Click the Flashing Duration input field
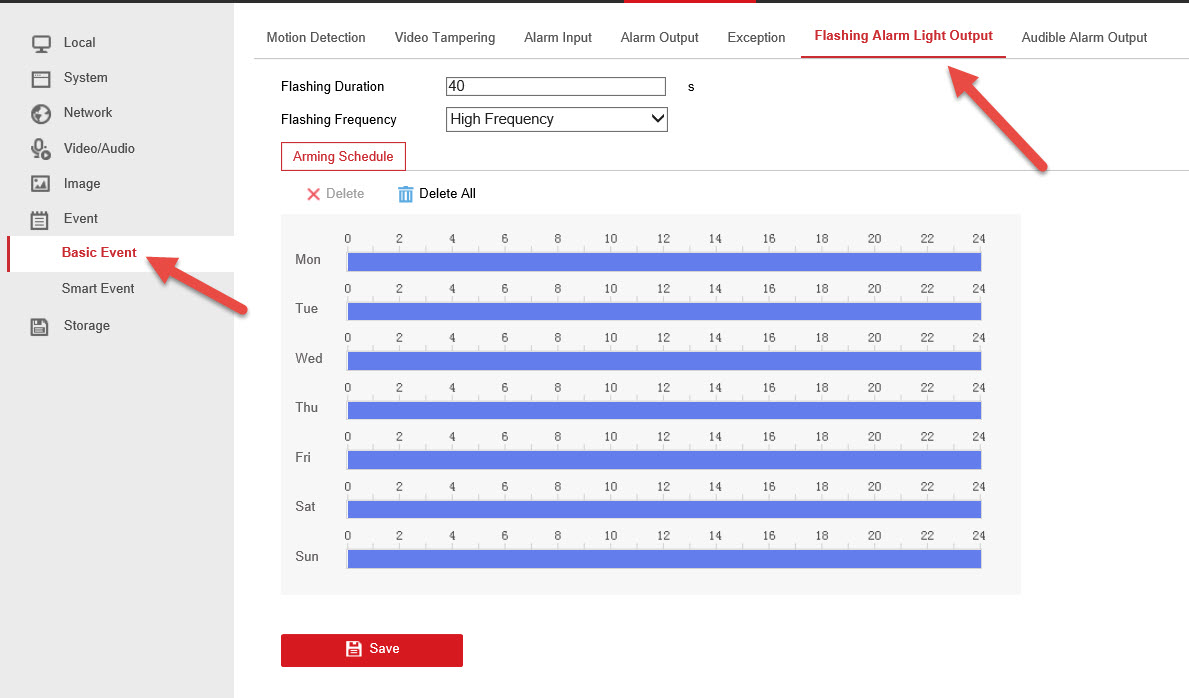Image resolution: width=1189 pixels, height=698 pixels. 556,87
